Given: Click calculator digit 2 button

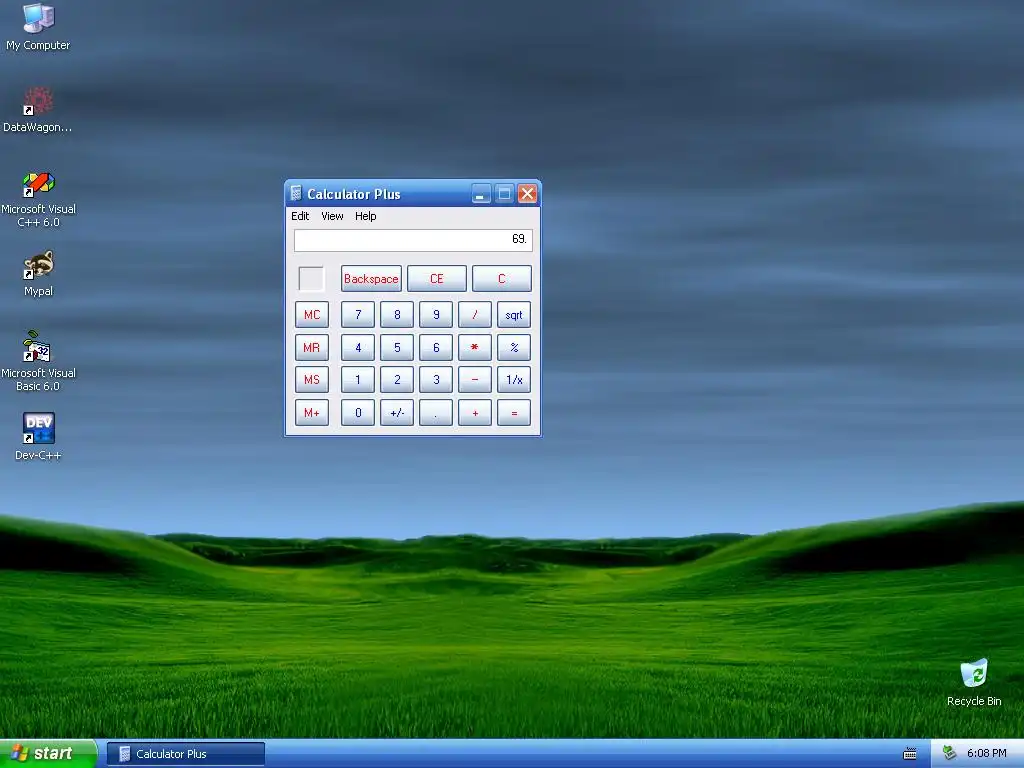Looking at the screenshot, I should tap(397, 379).
